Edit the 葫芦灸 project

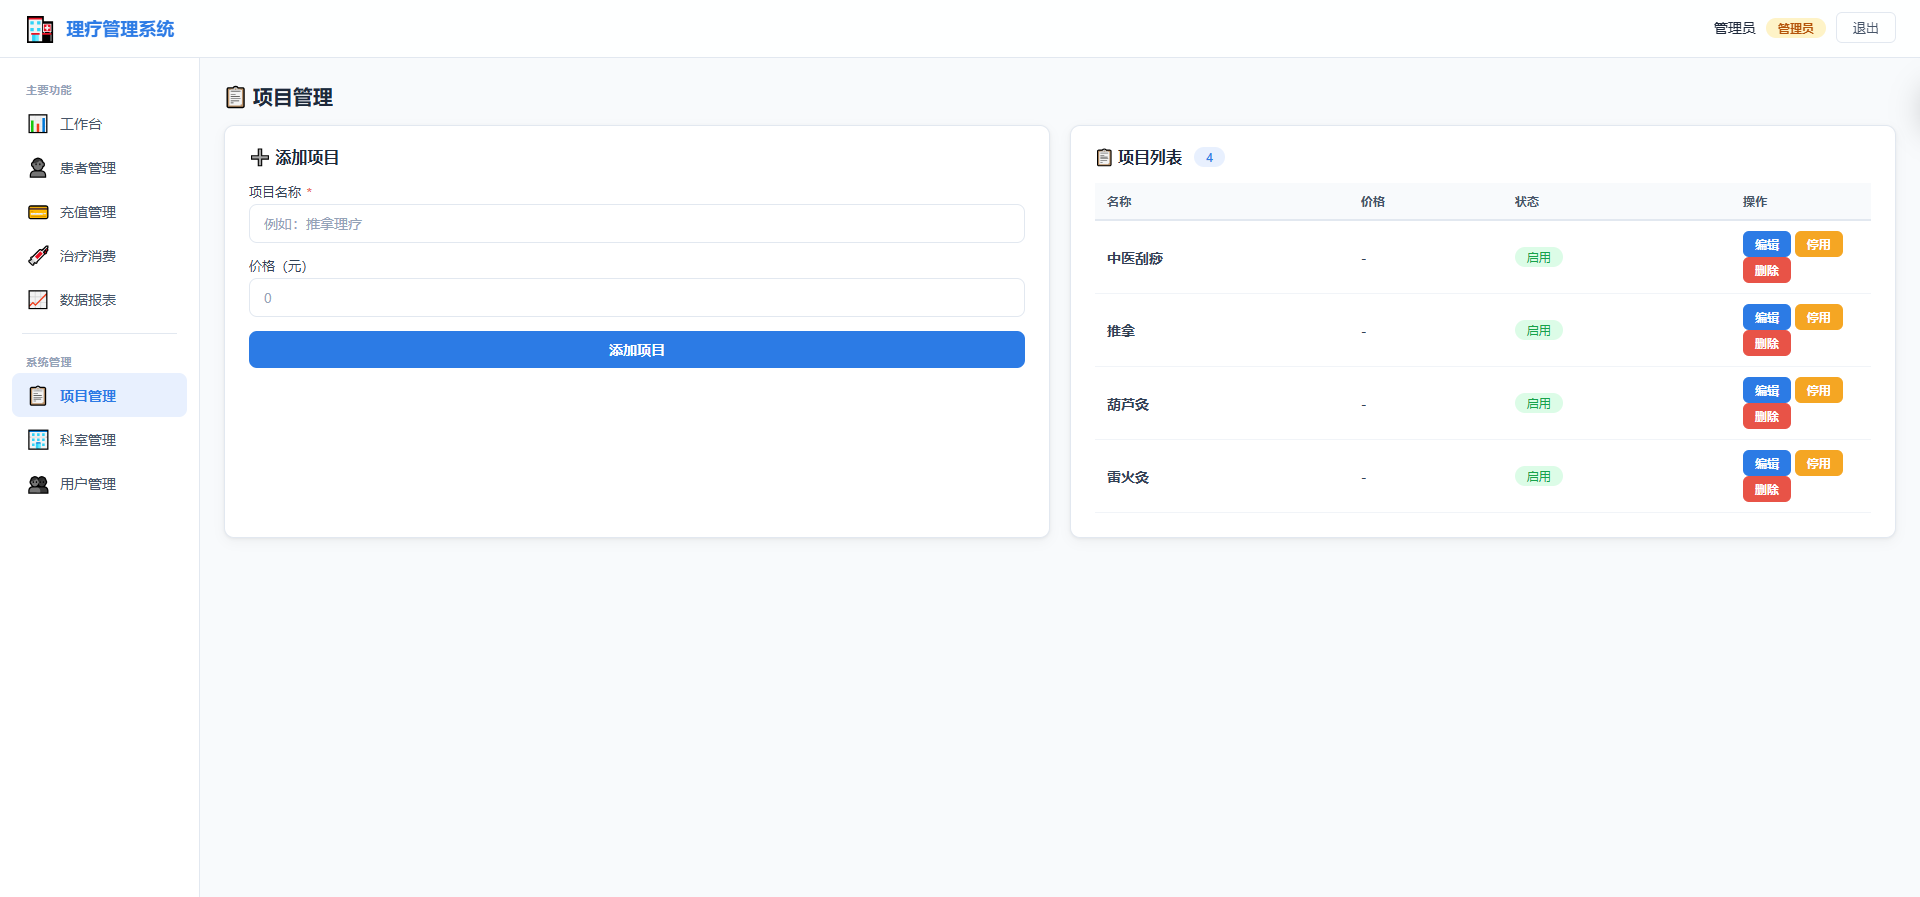1766,390
